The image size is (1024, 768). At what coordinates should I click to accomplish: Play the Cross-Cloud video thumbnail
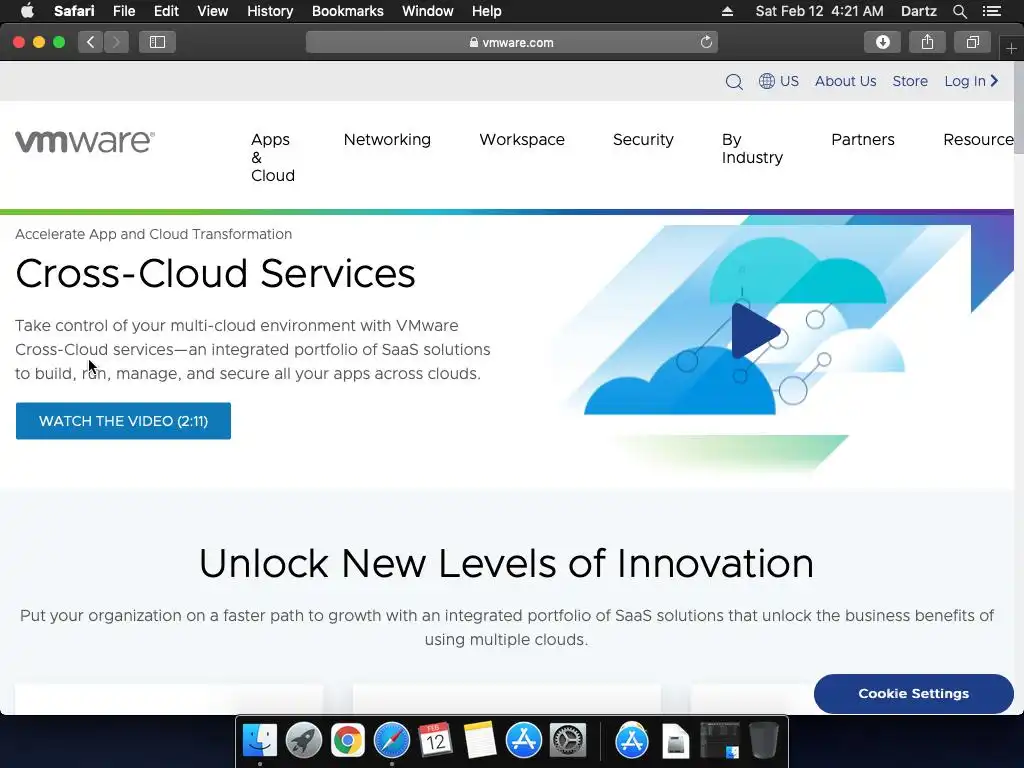[x=755, y=332]
